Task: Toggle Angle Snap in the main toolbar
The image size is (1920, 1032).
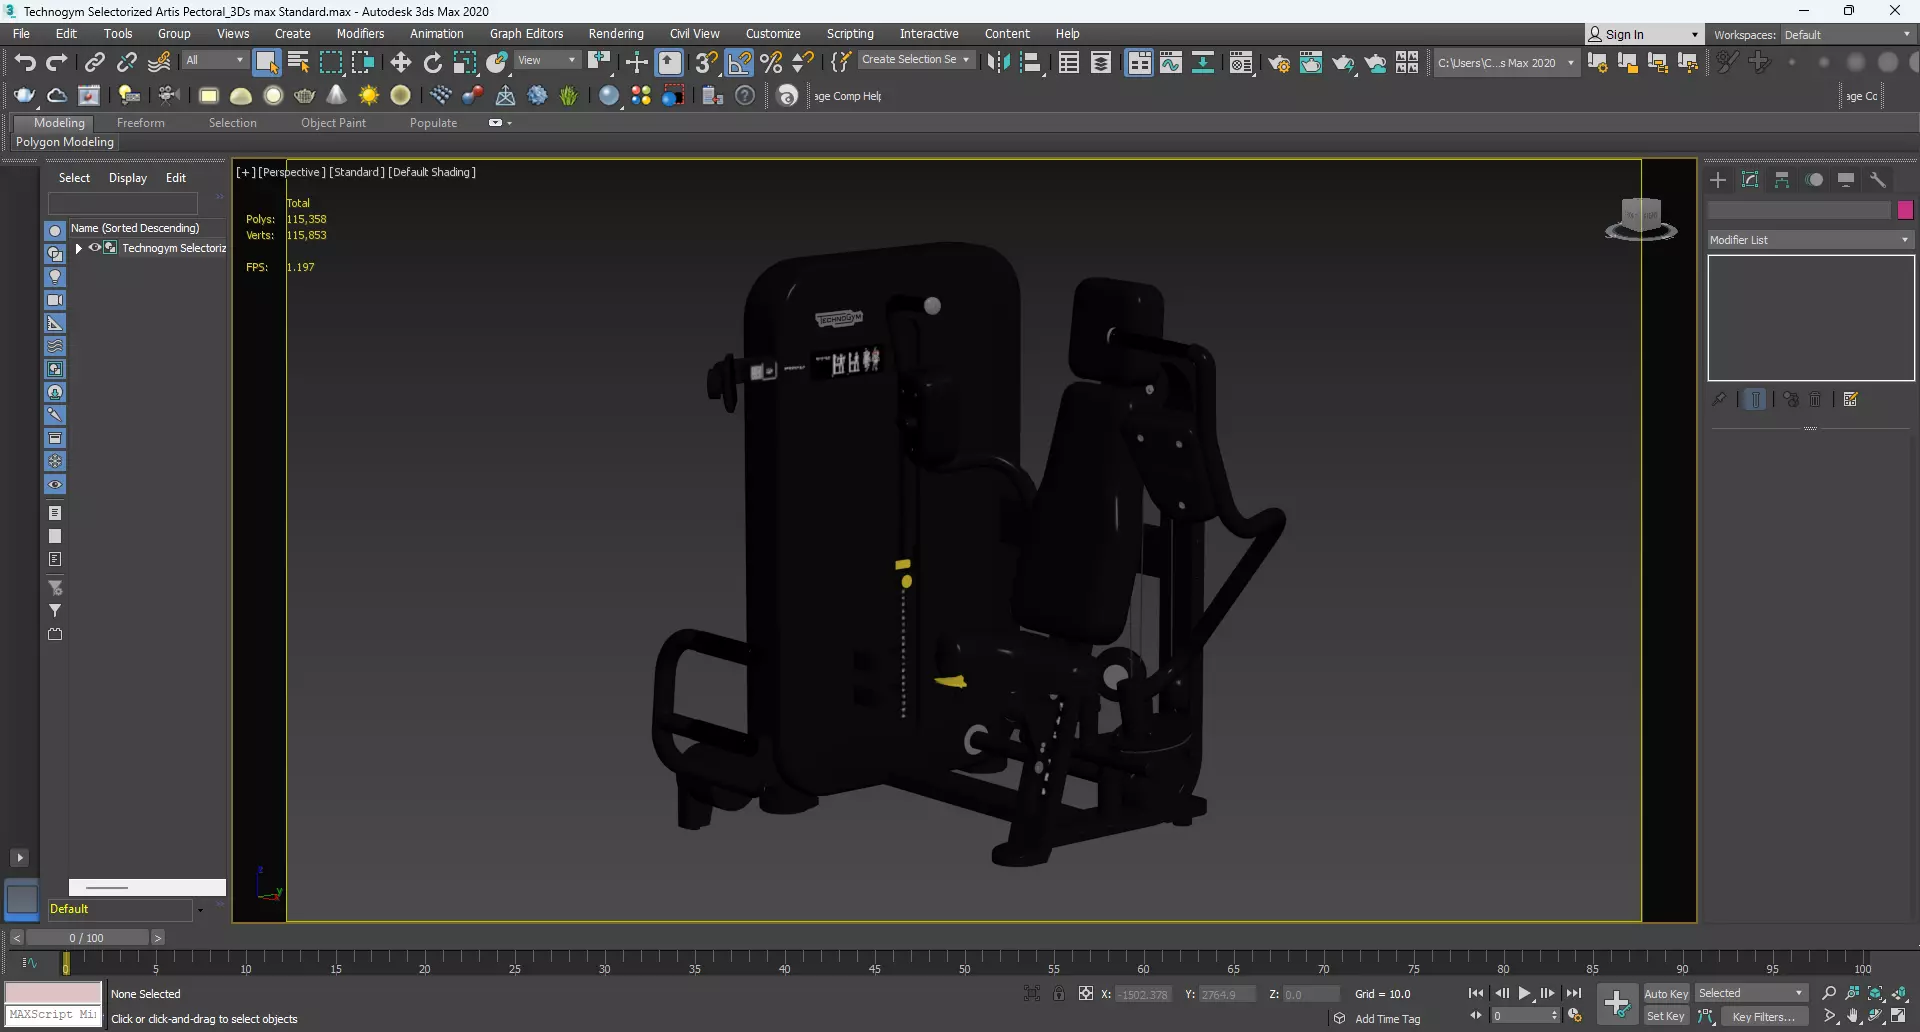Action: (x=739, y=62)
